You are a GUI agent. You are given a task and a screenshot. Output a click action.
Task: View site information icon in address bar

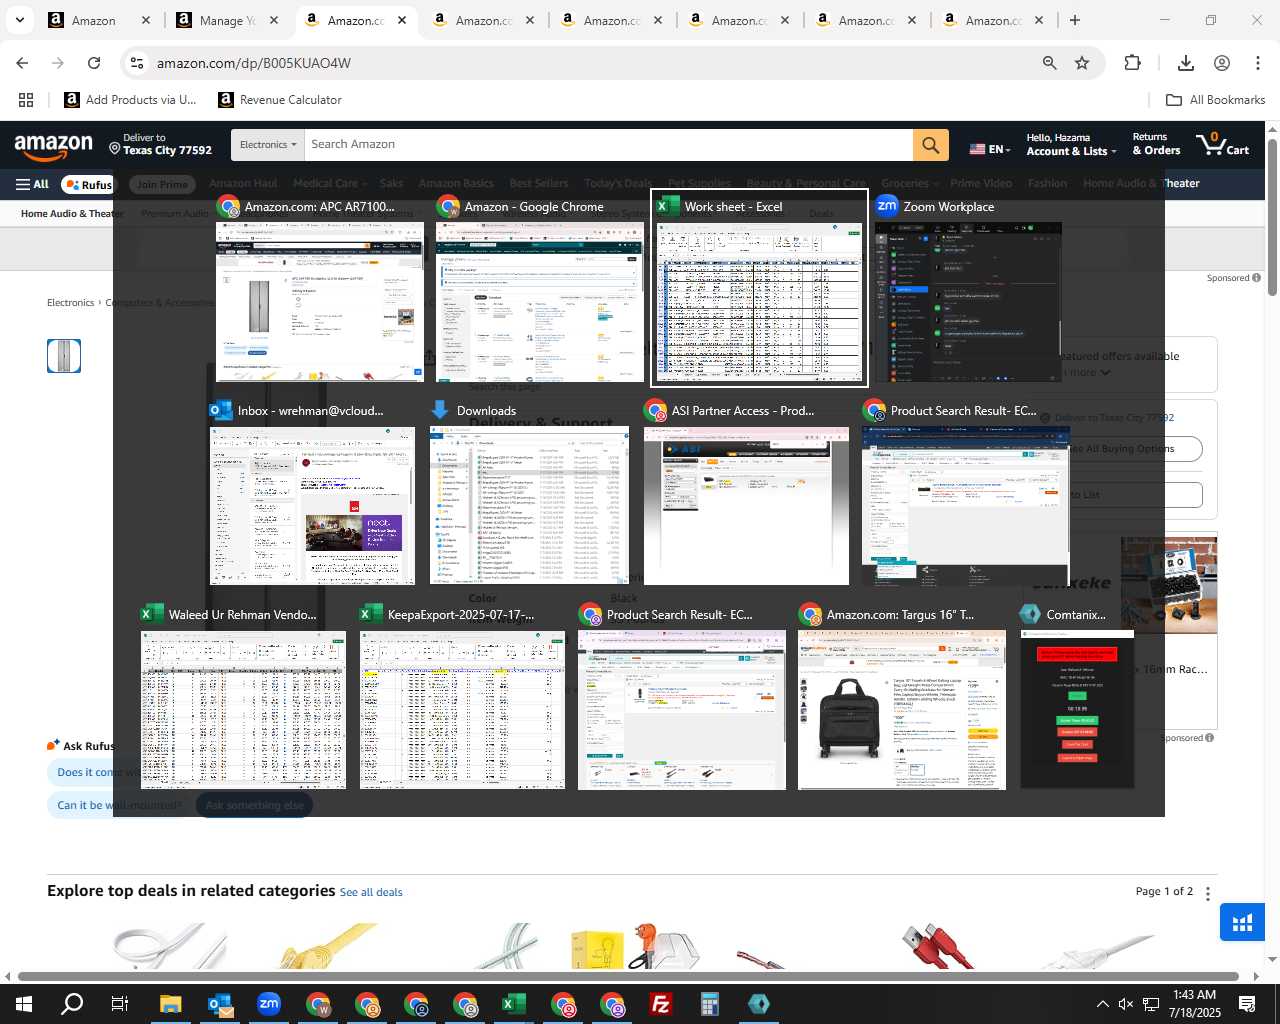click(x=137, y=63)
